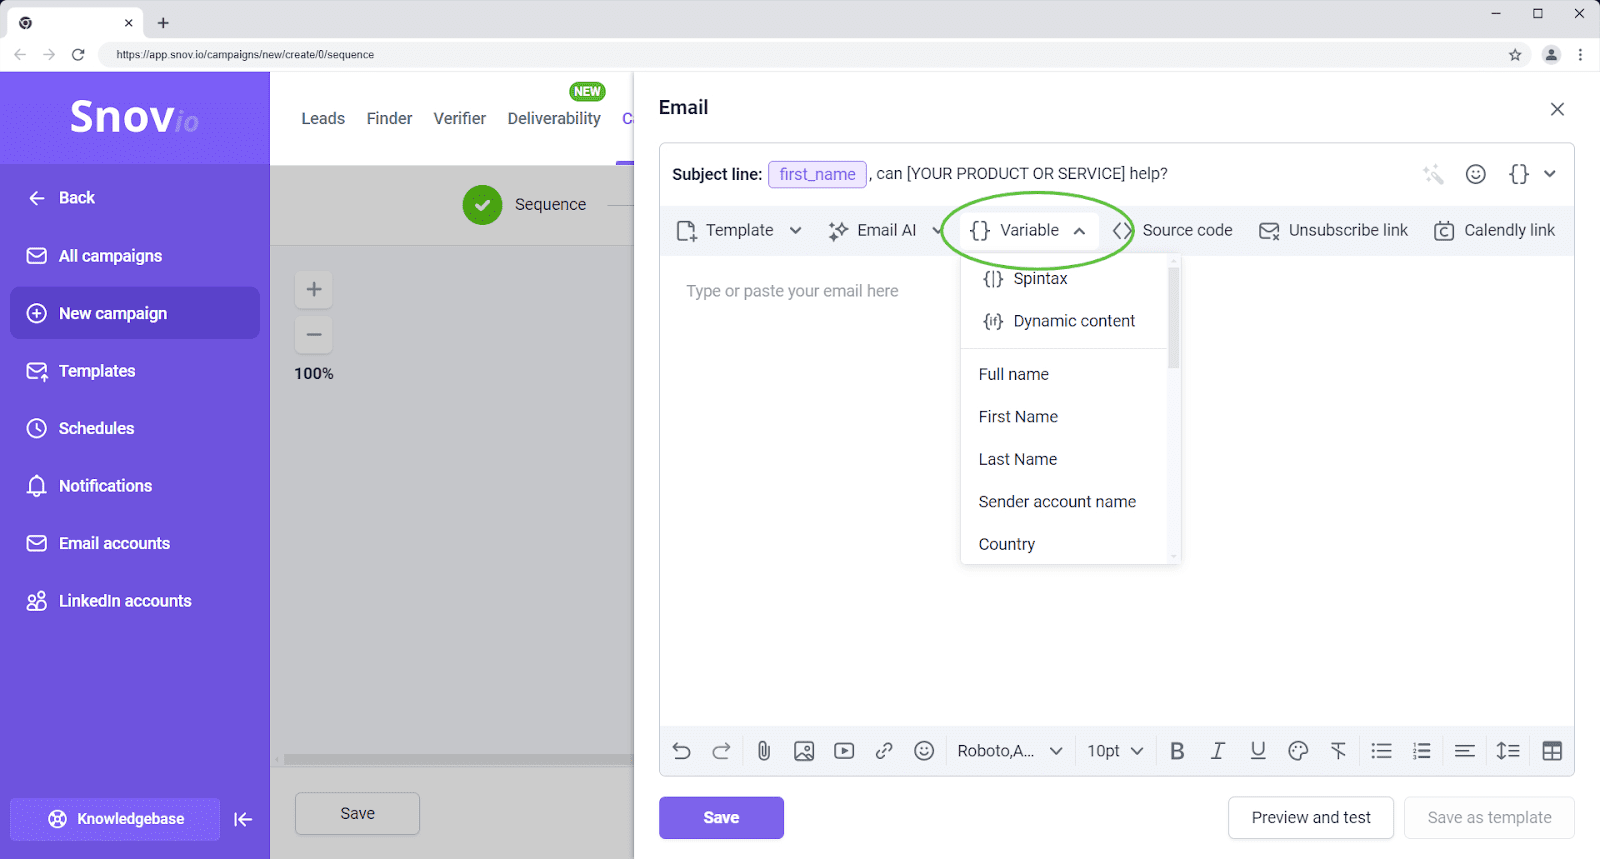The height and width of the screenshot is (859, 1600).
Task: Open the text color palette icon
Action: (x=1298, y=751)
